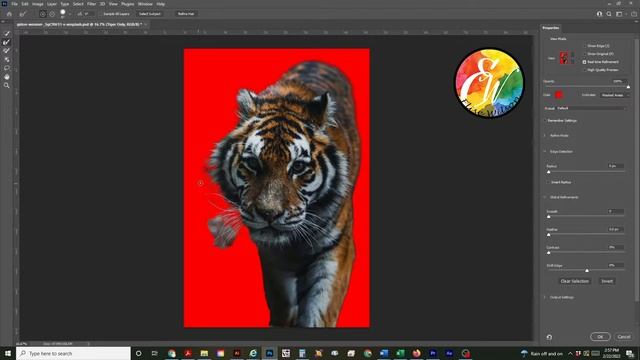This screenshot has height=360, width=640.
Task: Open the Window menu
Action: click(145, 4)
